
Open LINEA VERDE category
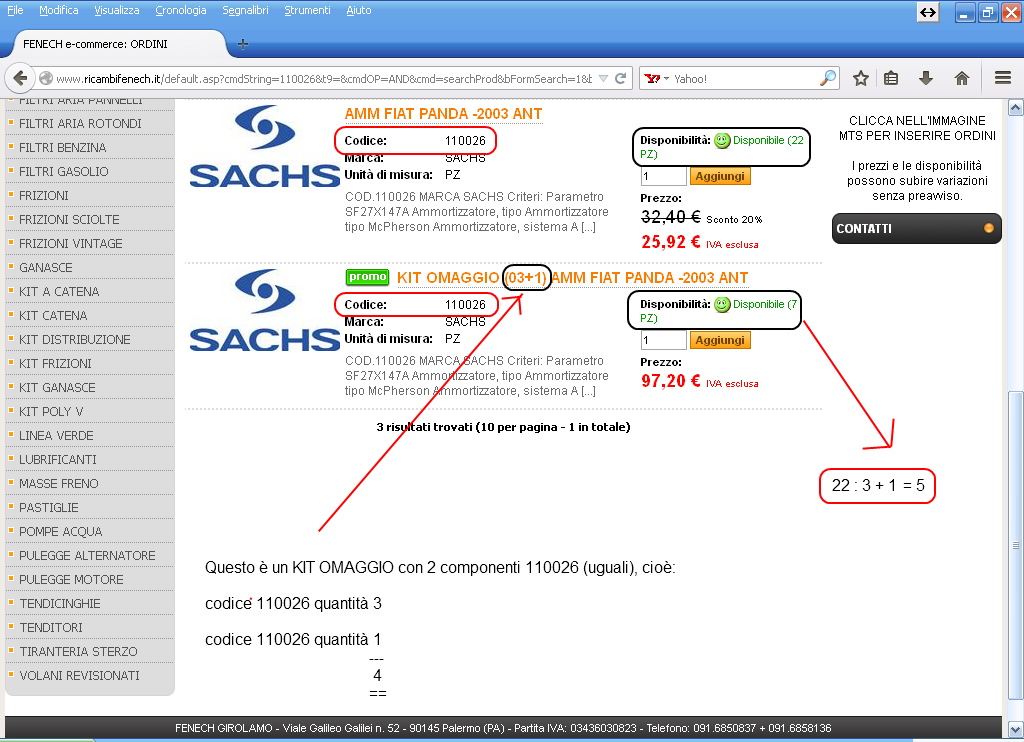point(56,436)
